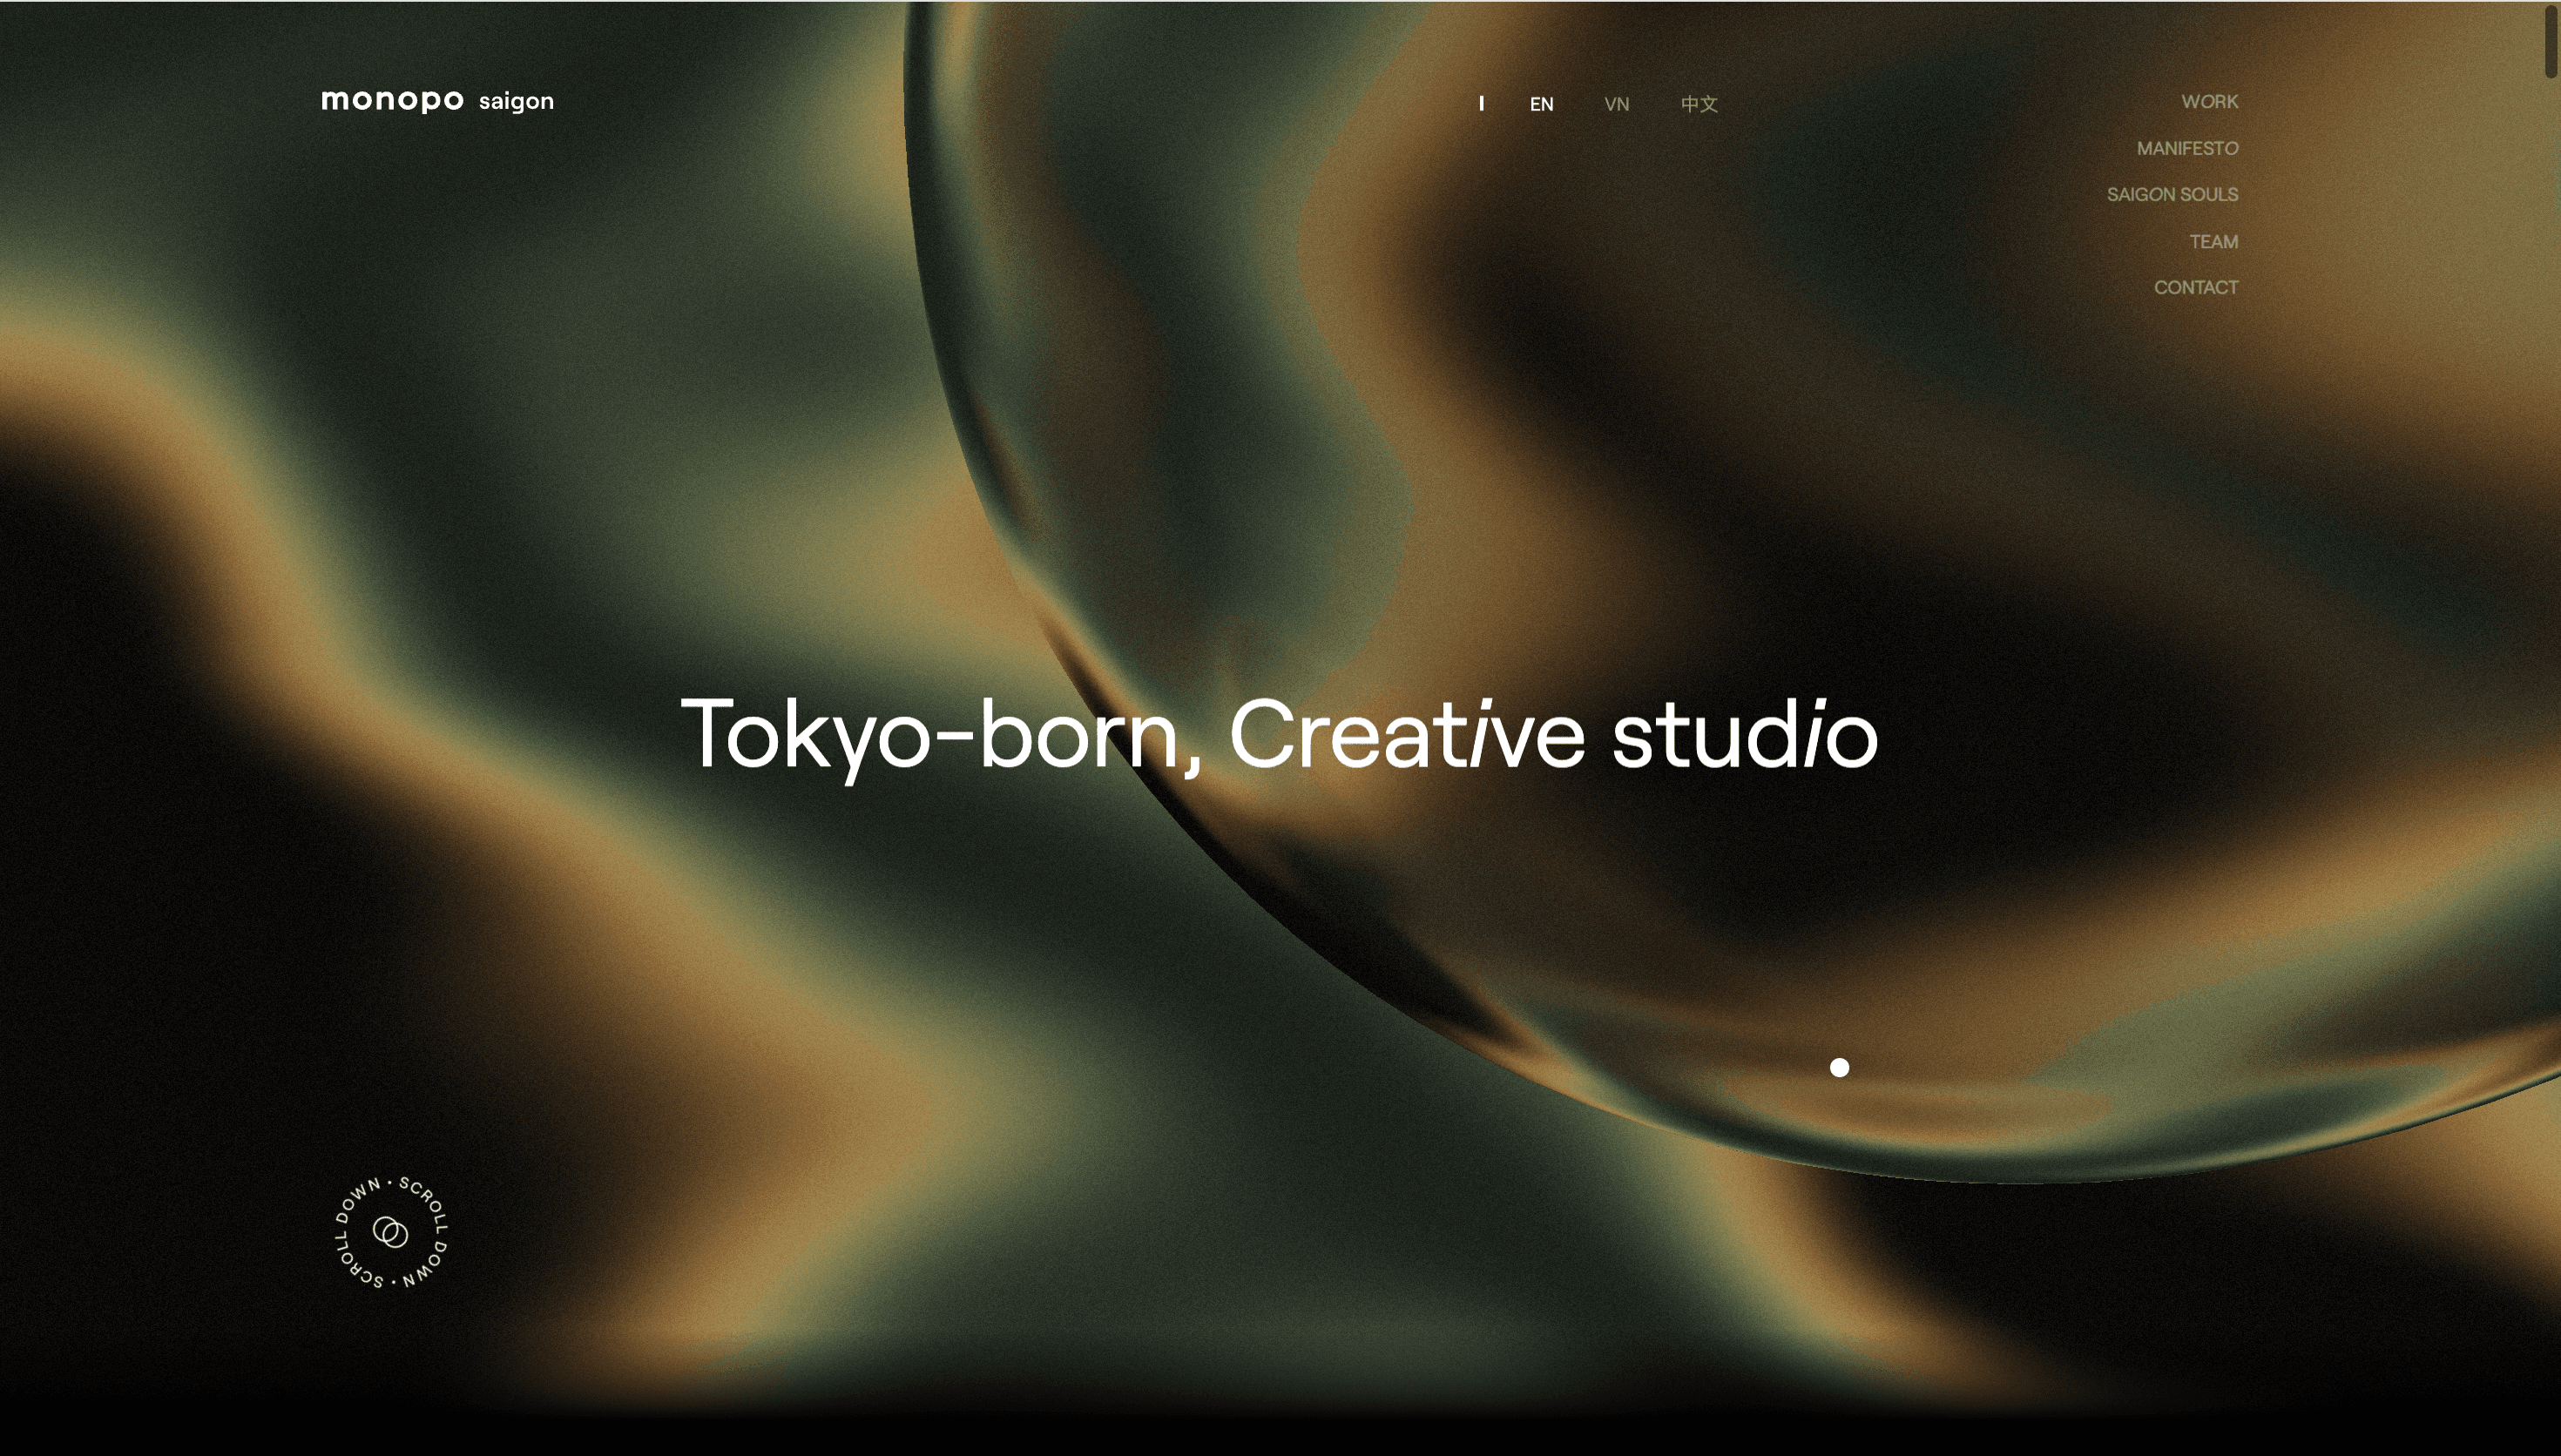Expand the right-side navigation list

coord(2196,194)
